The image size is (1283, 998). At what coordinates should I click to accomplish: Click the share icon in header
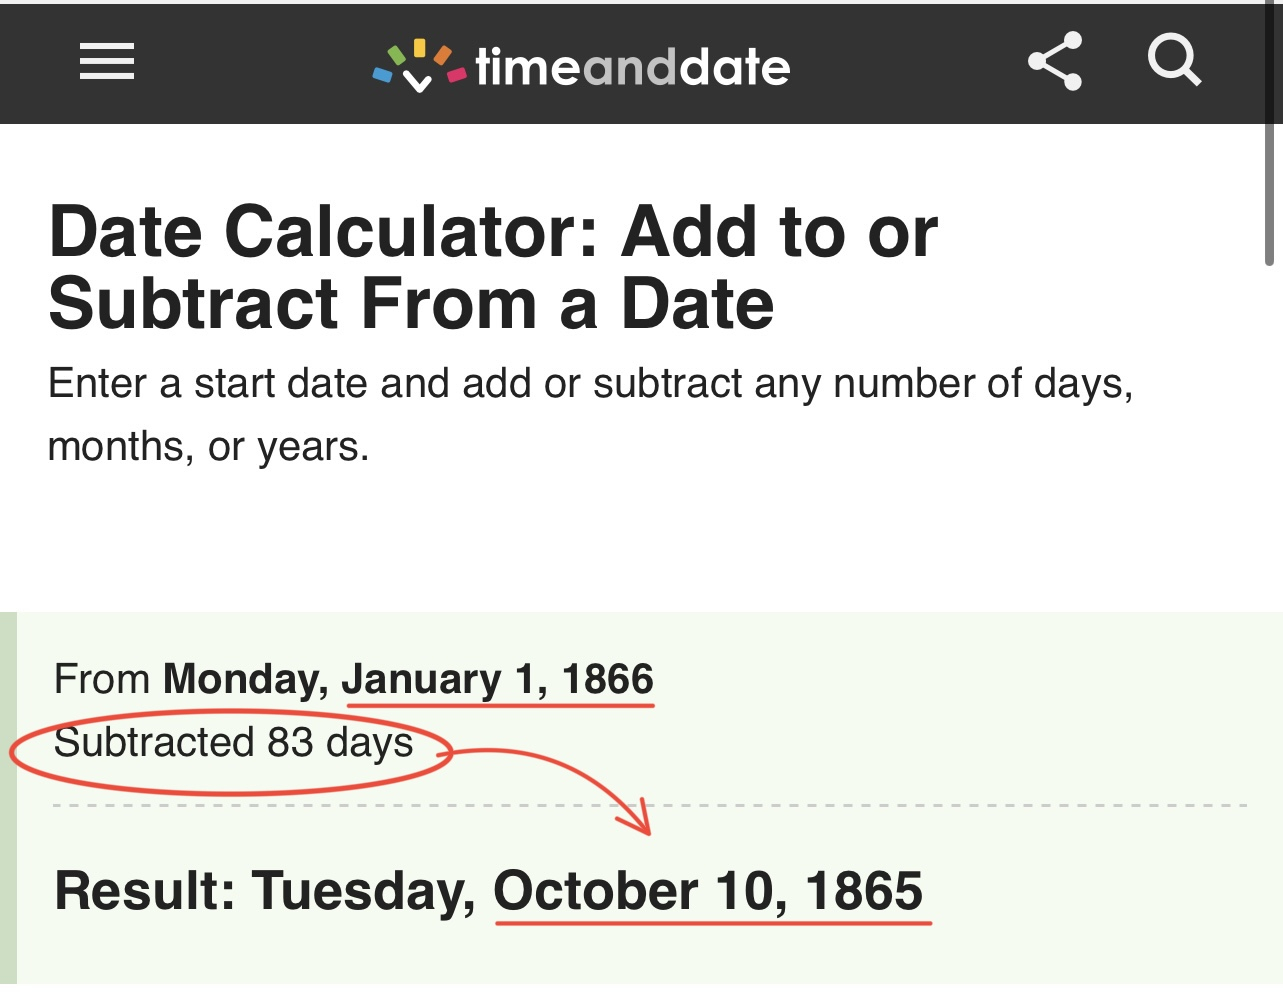tap(1055, 62)
